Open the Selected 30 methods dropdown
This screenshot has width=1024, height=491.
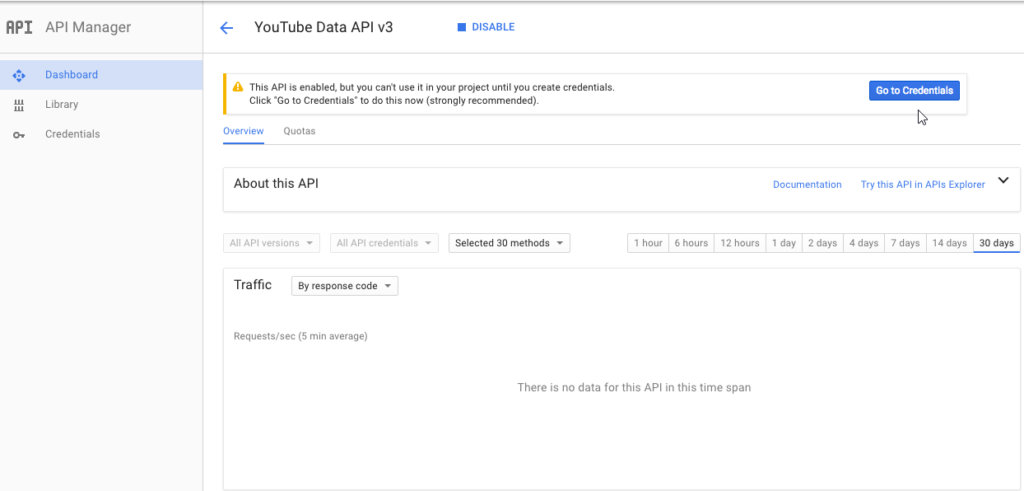[x=509, y=243]
